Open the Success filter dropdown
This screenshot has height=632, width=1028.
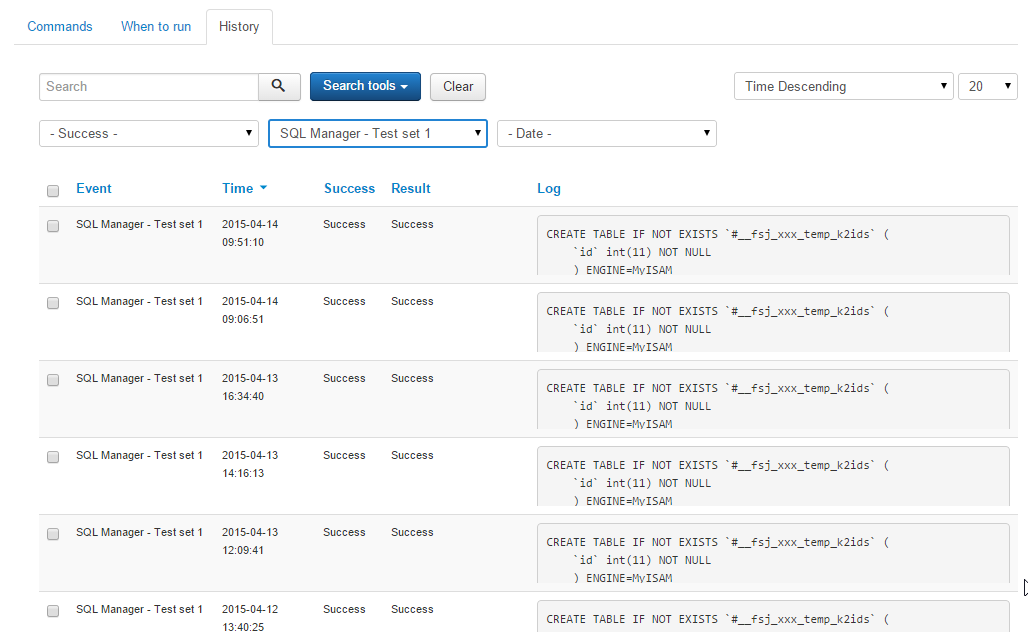149,134
